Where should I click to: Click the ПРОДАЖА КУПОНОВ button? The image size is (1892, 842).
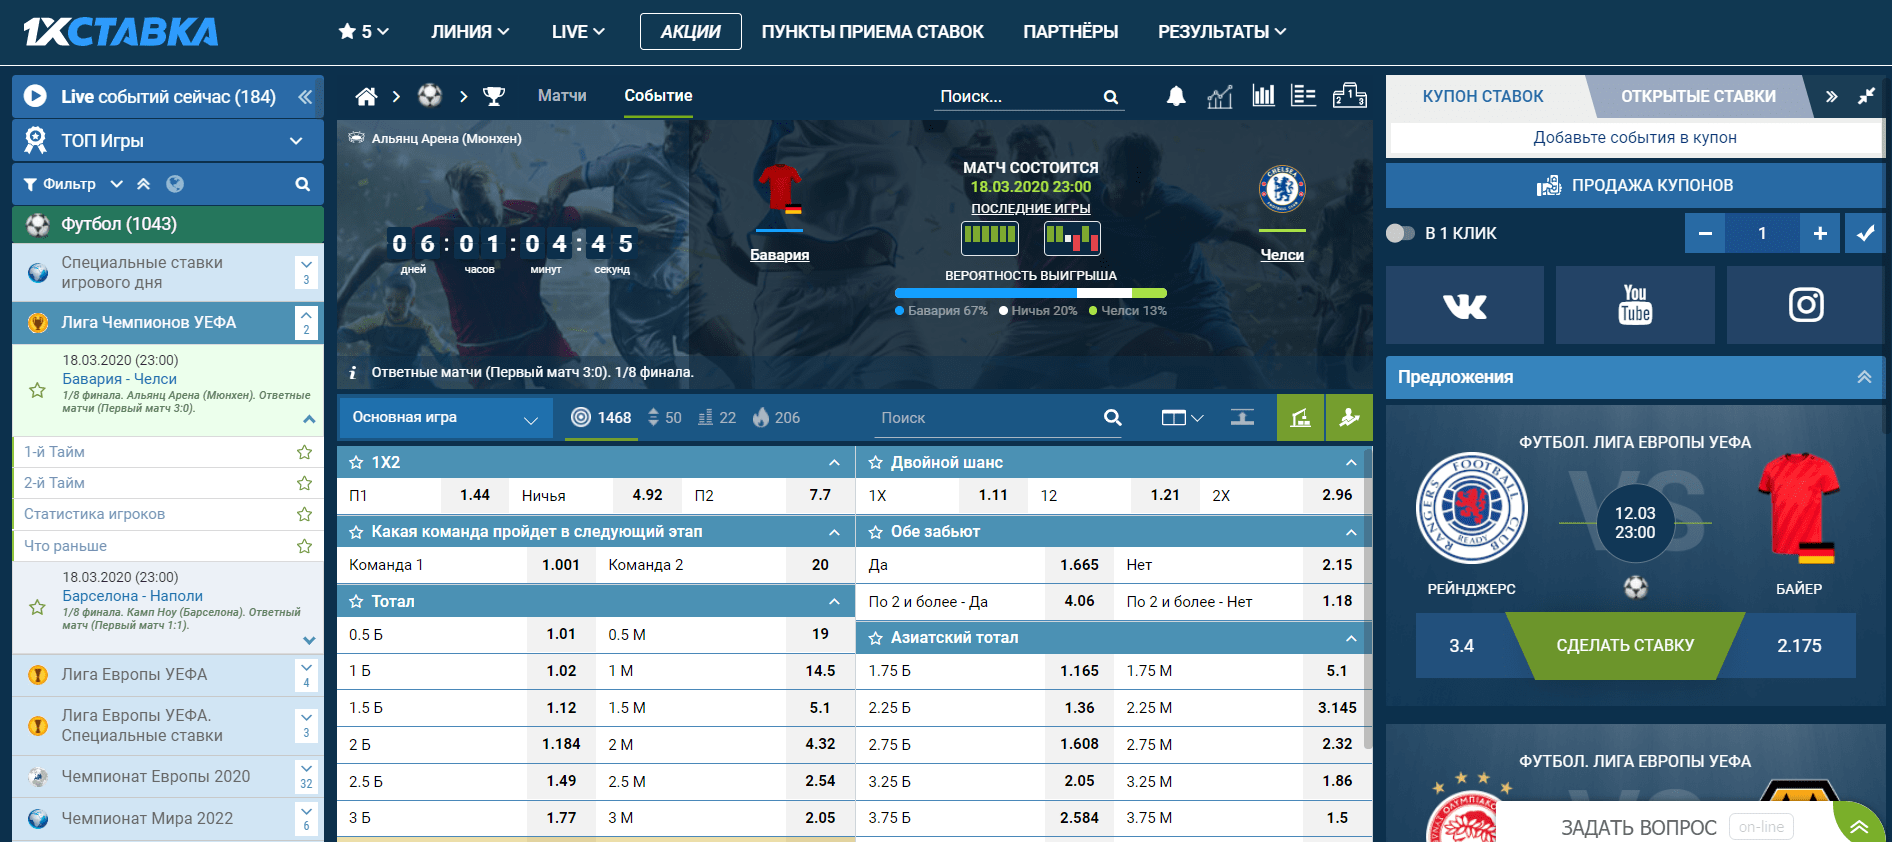1635,185
